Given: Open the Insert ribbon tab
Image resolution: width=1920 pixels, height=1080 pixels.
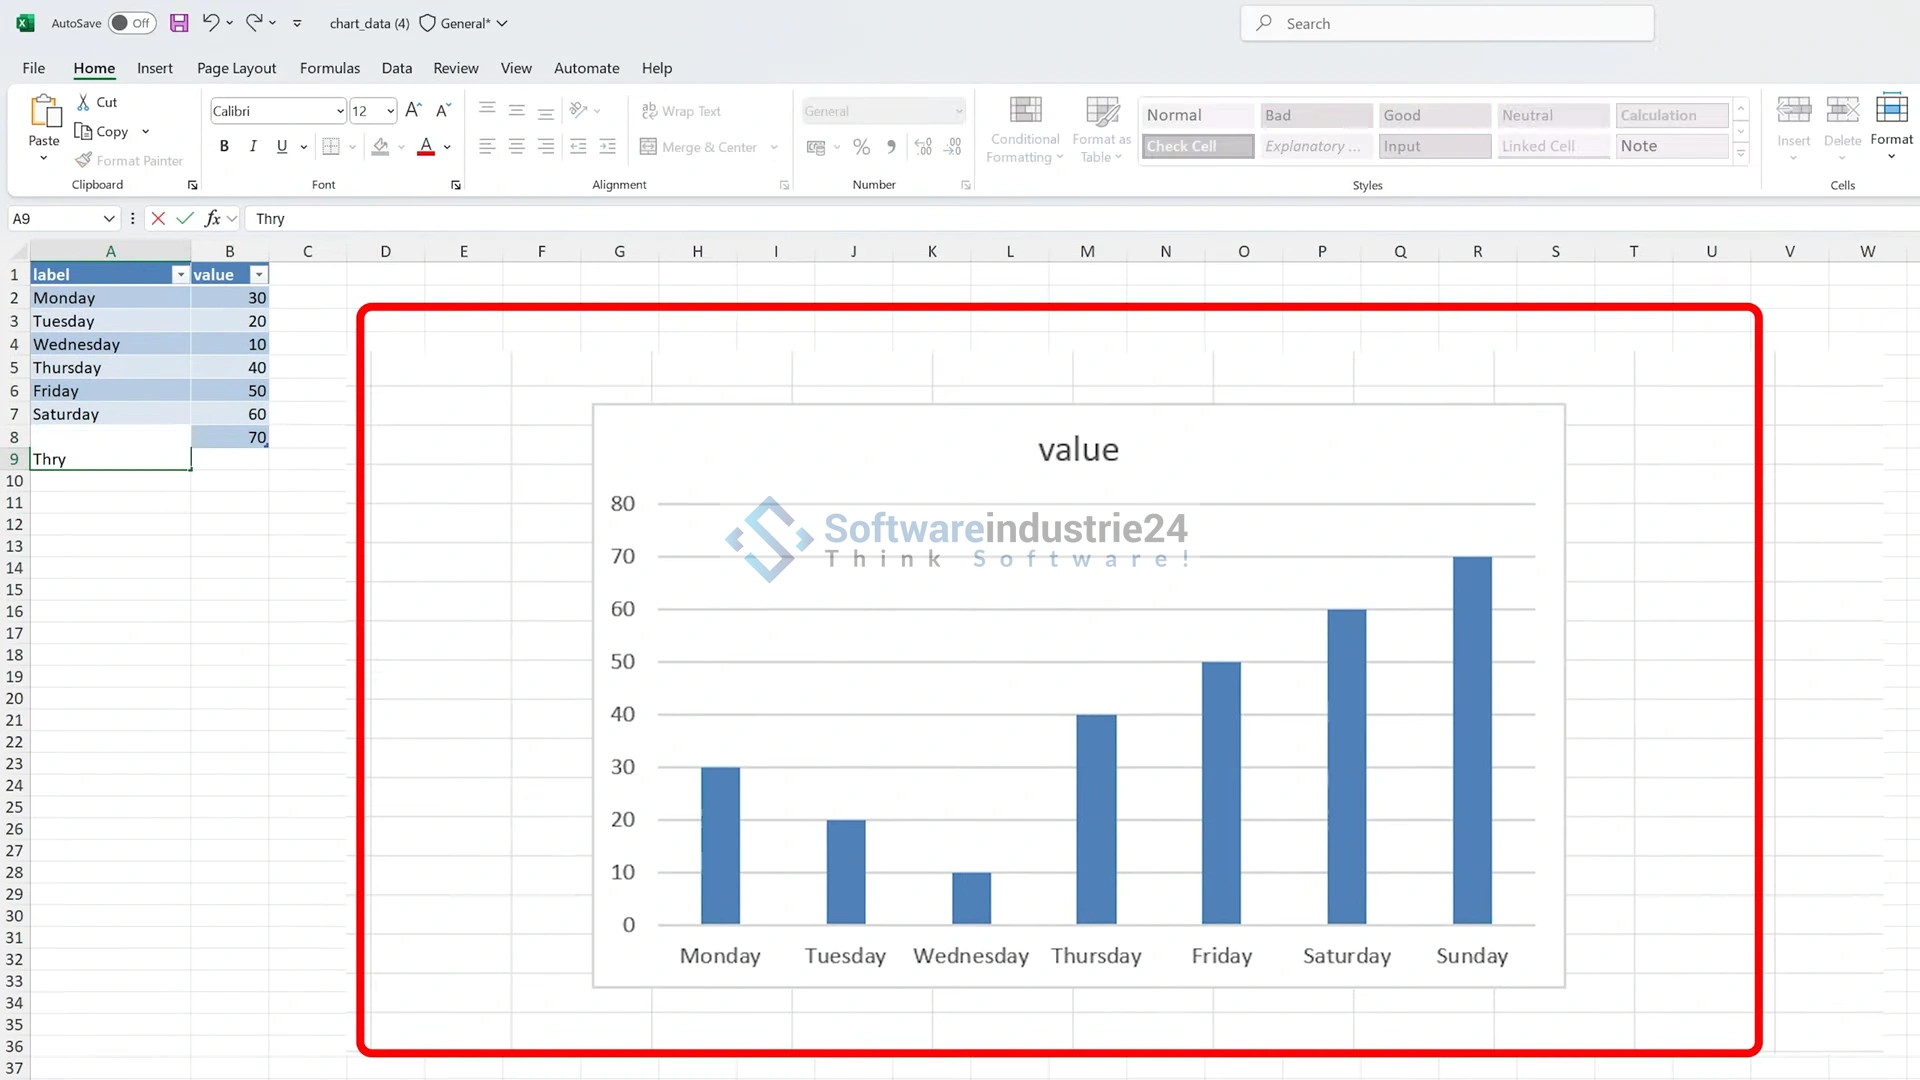Looking at the screenshot, I should 155,68.
